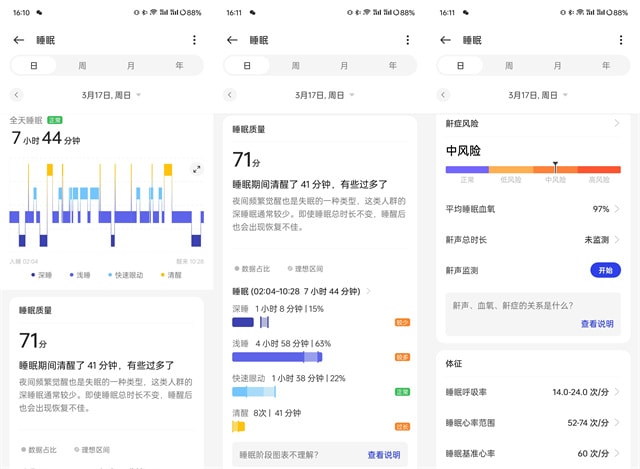Tap 7 小时 44 分钟 total sleep value
Screen dimensions: 640x469
(46, 138)
